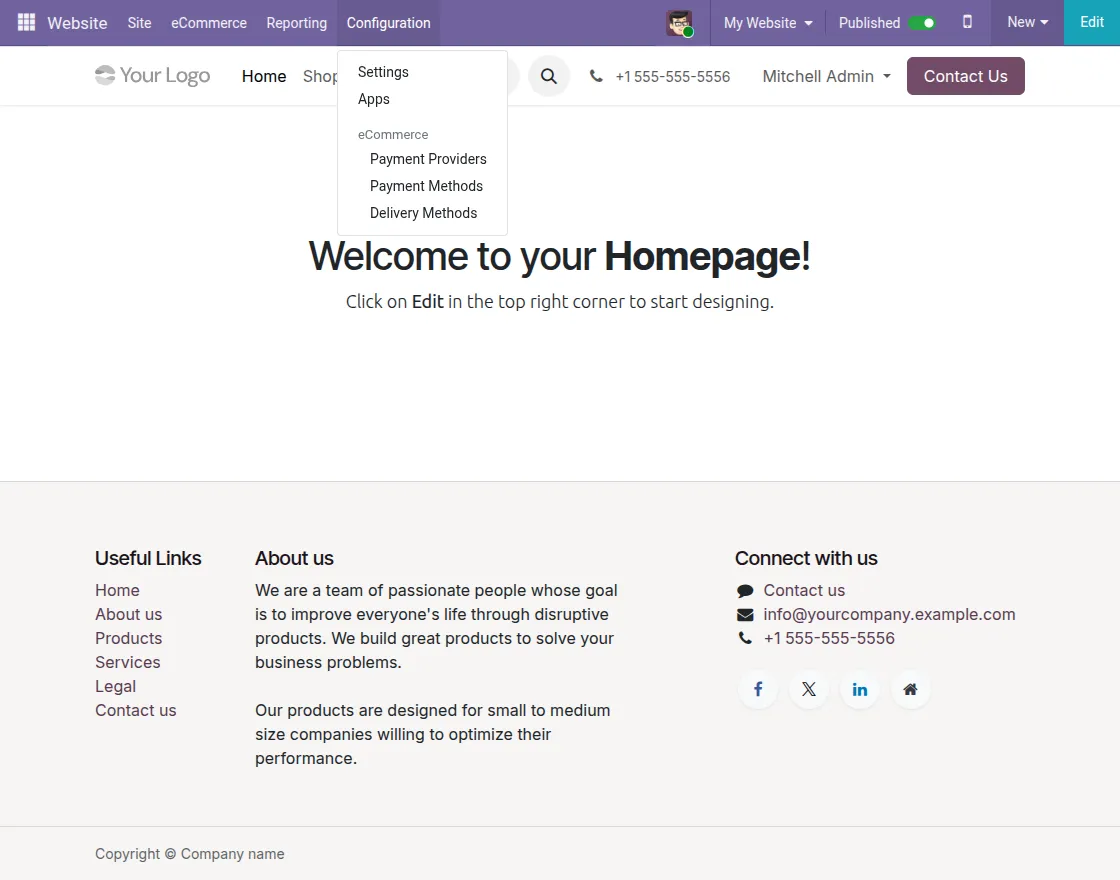Open the eCommerce menu in top bar
The height and width of the screenshot is (880, 1120).
(209, 23)
